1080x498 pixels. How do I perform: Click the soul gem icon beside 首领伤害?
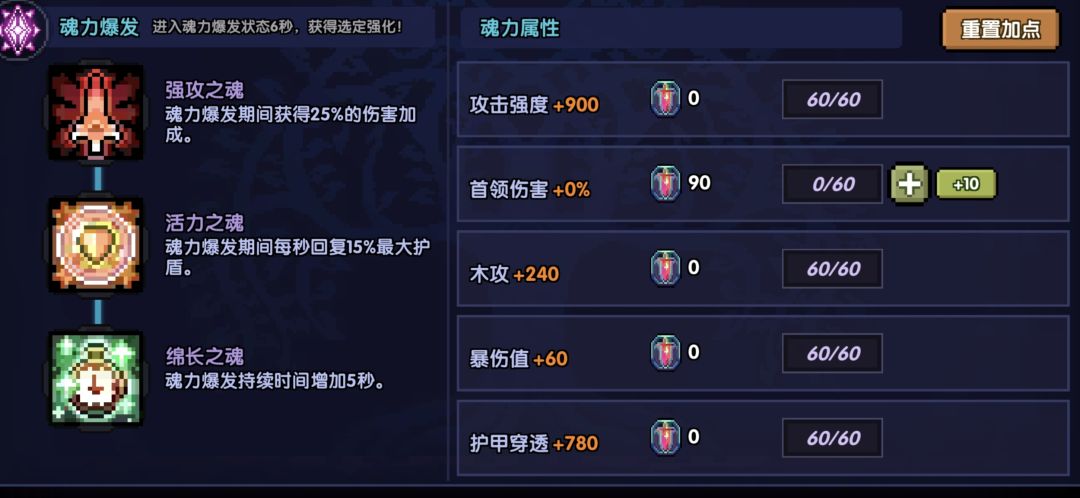coord(665,184)
